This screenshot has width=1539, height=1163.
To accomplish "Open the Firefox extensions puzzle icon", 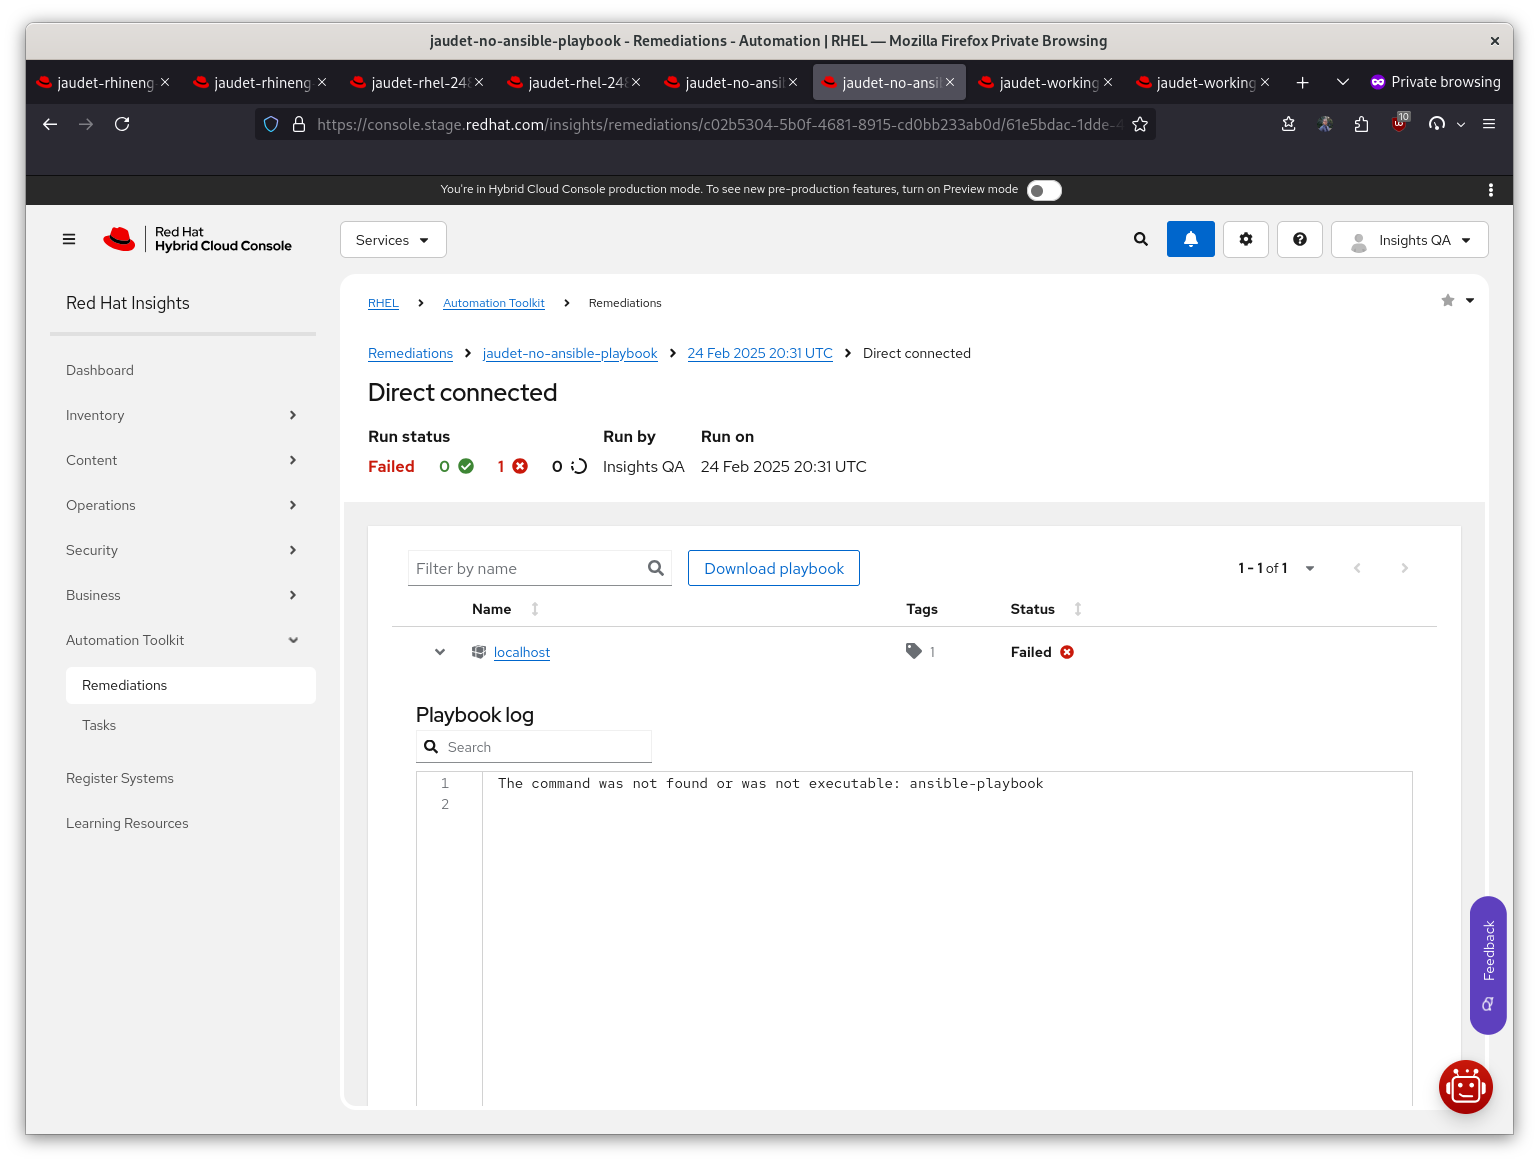I will (1361, 124).
